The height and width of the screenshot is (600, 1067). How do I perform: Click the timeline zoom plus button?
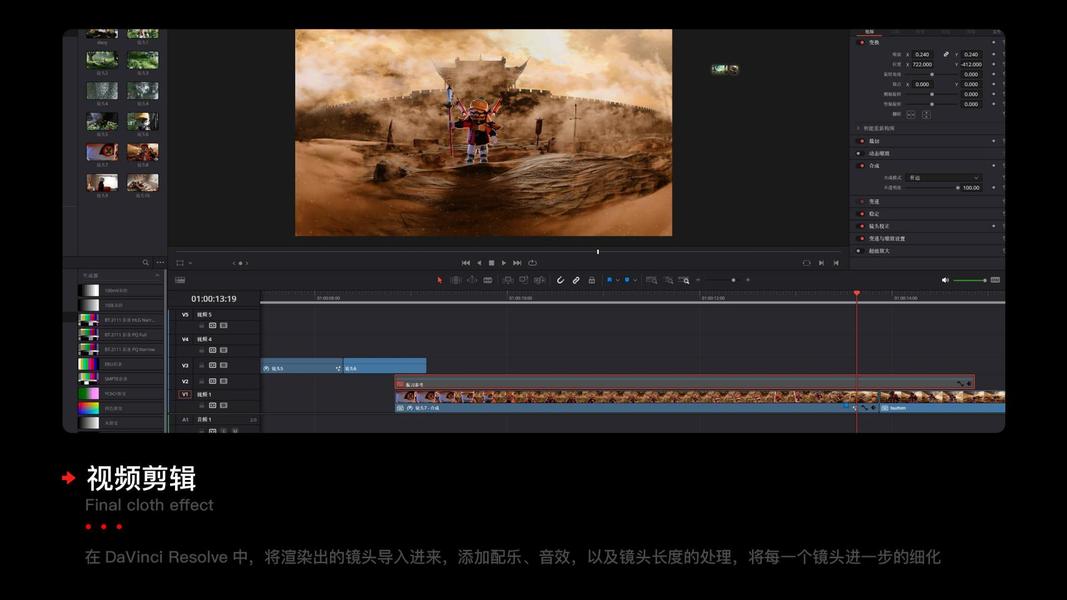pos(748,280)
